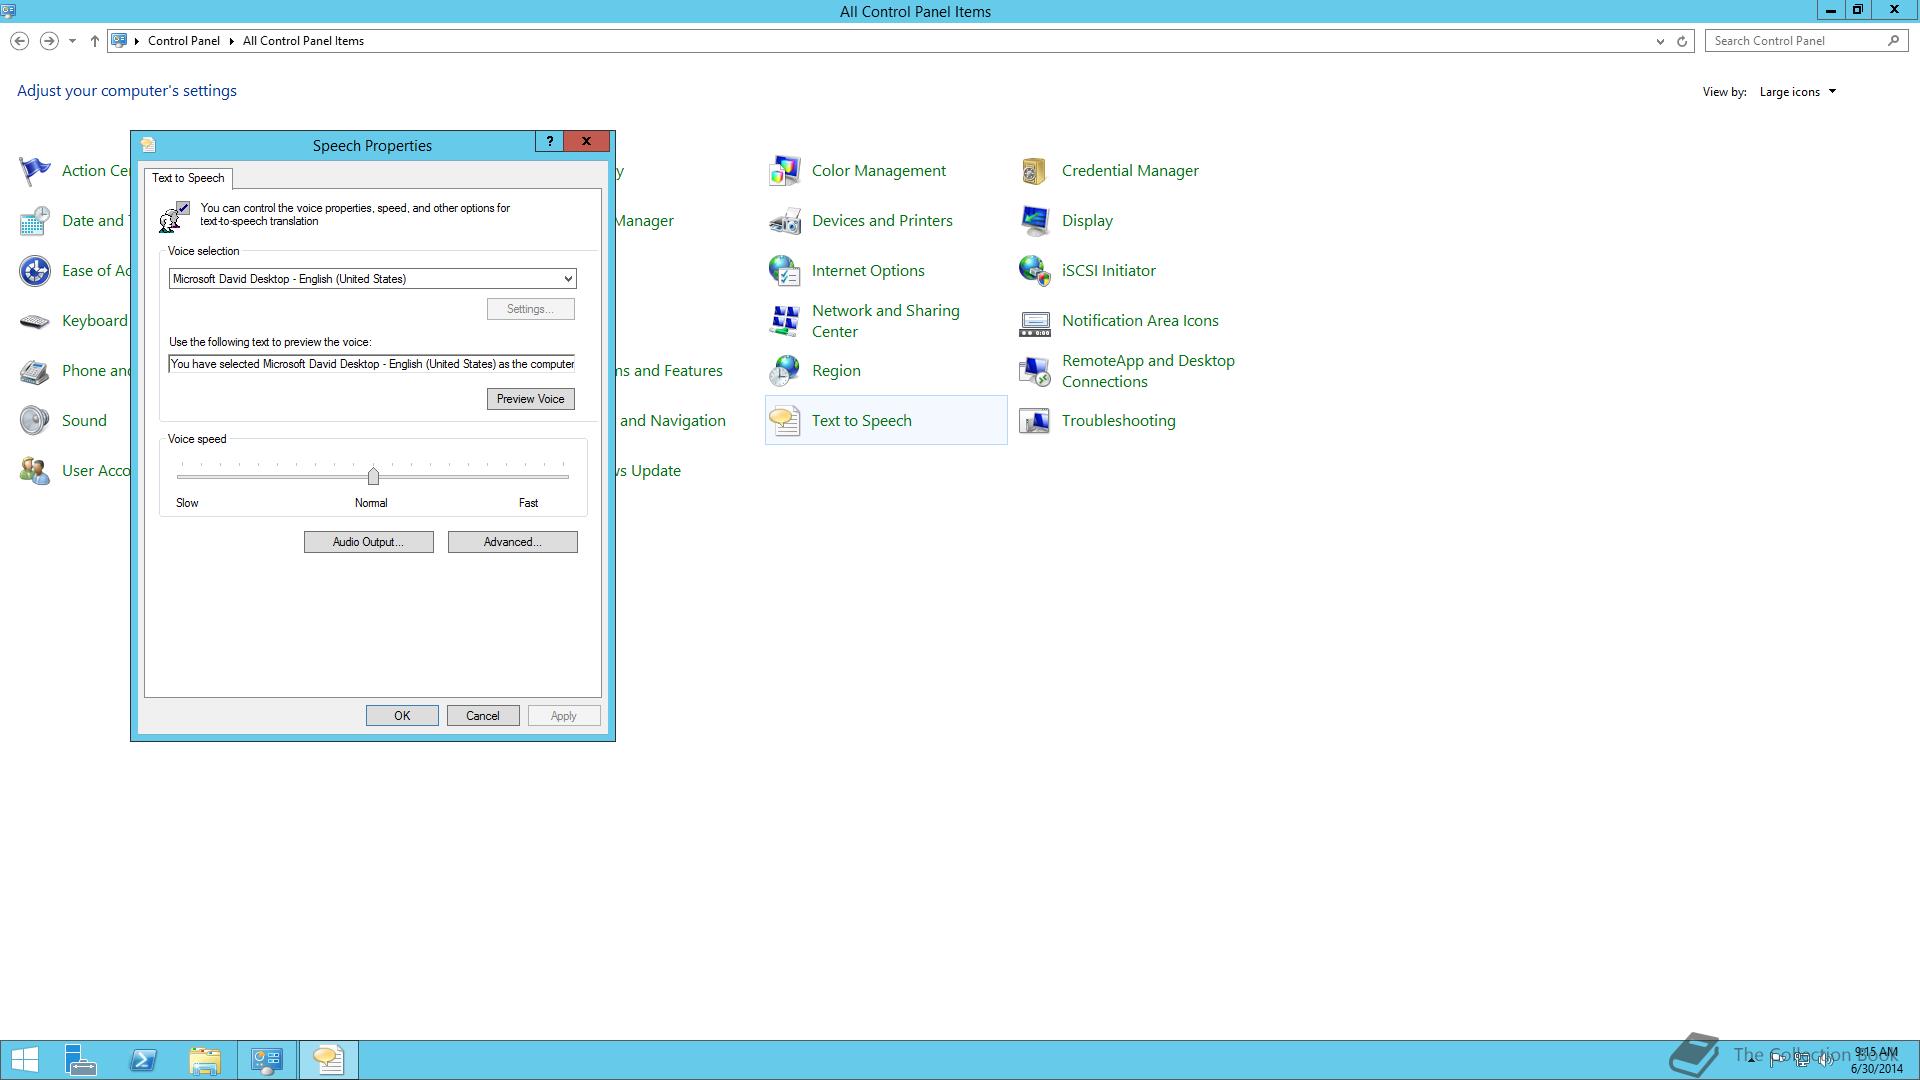Expand the address bar history dropdown
The image size is (1920, 1080).
click(1660, 41)
